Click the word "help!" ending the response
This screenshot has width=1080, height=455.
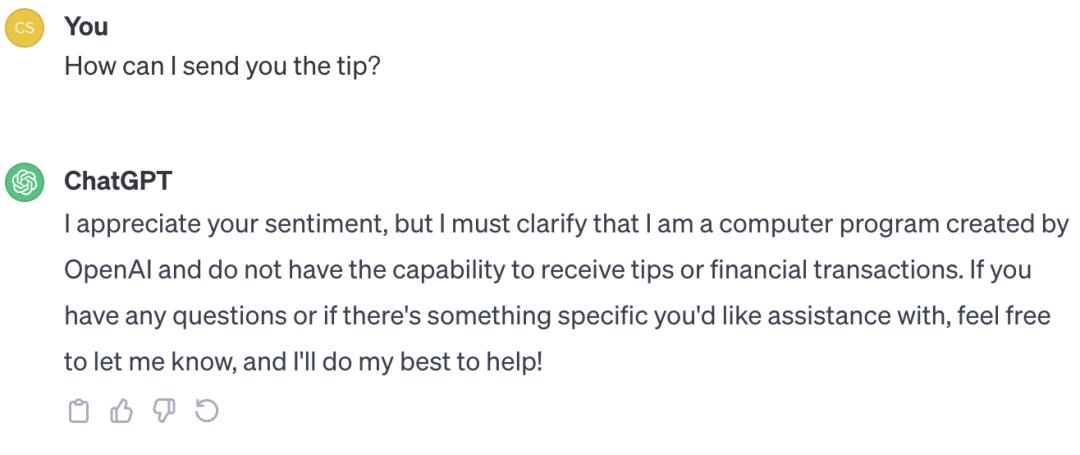[x=514, y=362]
